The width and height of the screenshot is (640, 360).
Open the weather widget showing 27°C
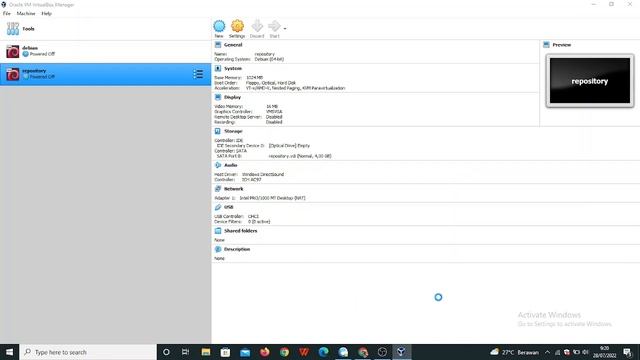(x=514, y=352)
